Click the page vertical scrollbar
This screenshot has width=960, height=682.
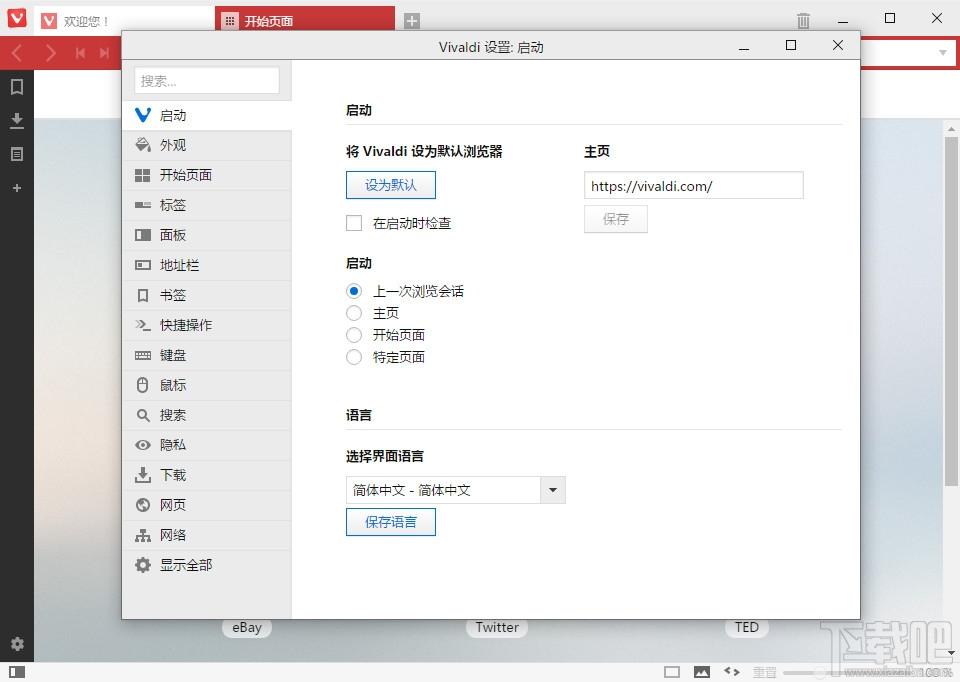pyautogui.click(x=951, y=312)
